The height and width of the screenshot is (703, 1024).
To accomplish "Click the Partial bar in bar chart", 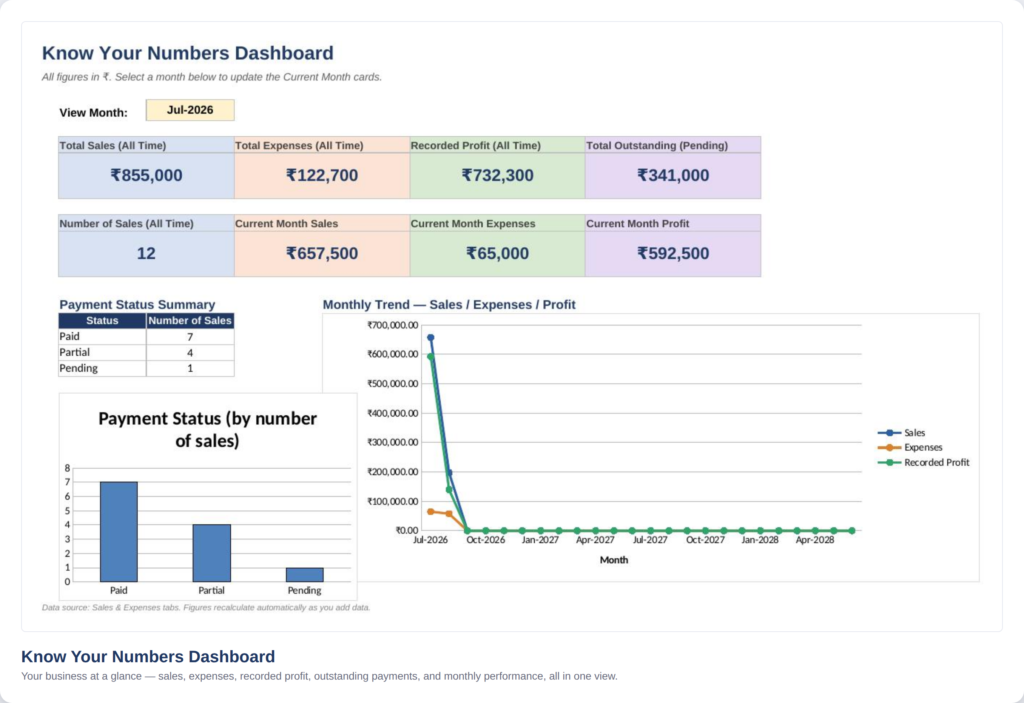I will (x=212, y=553).
